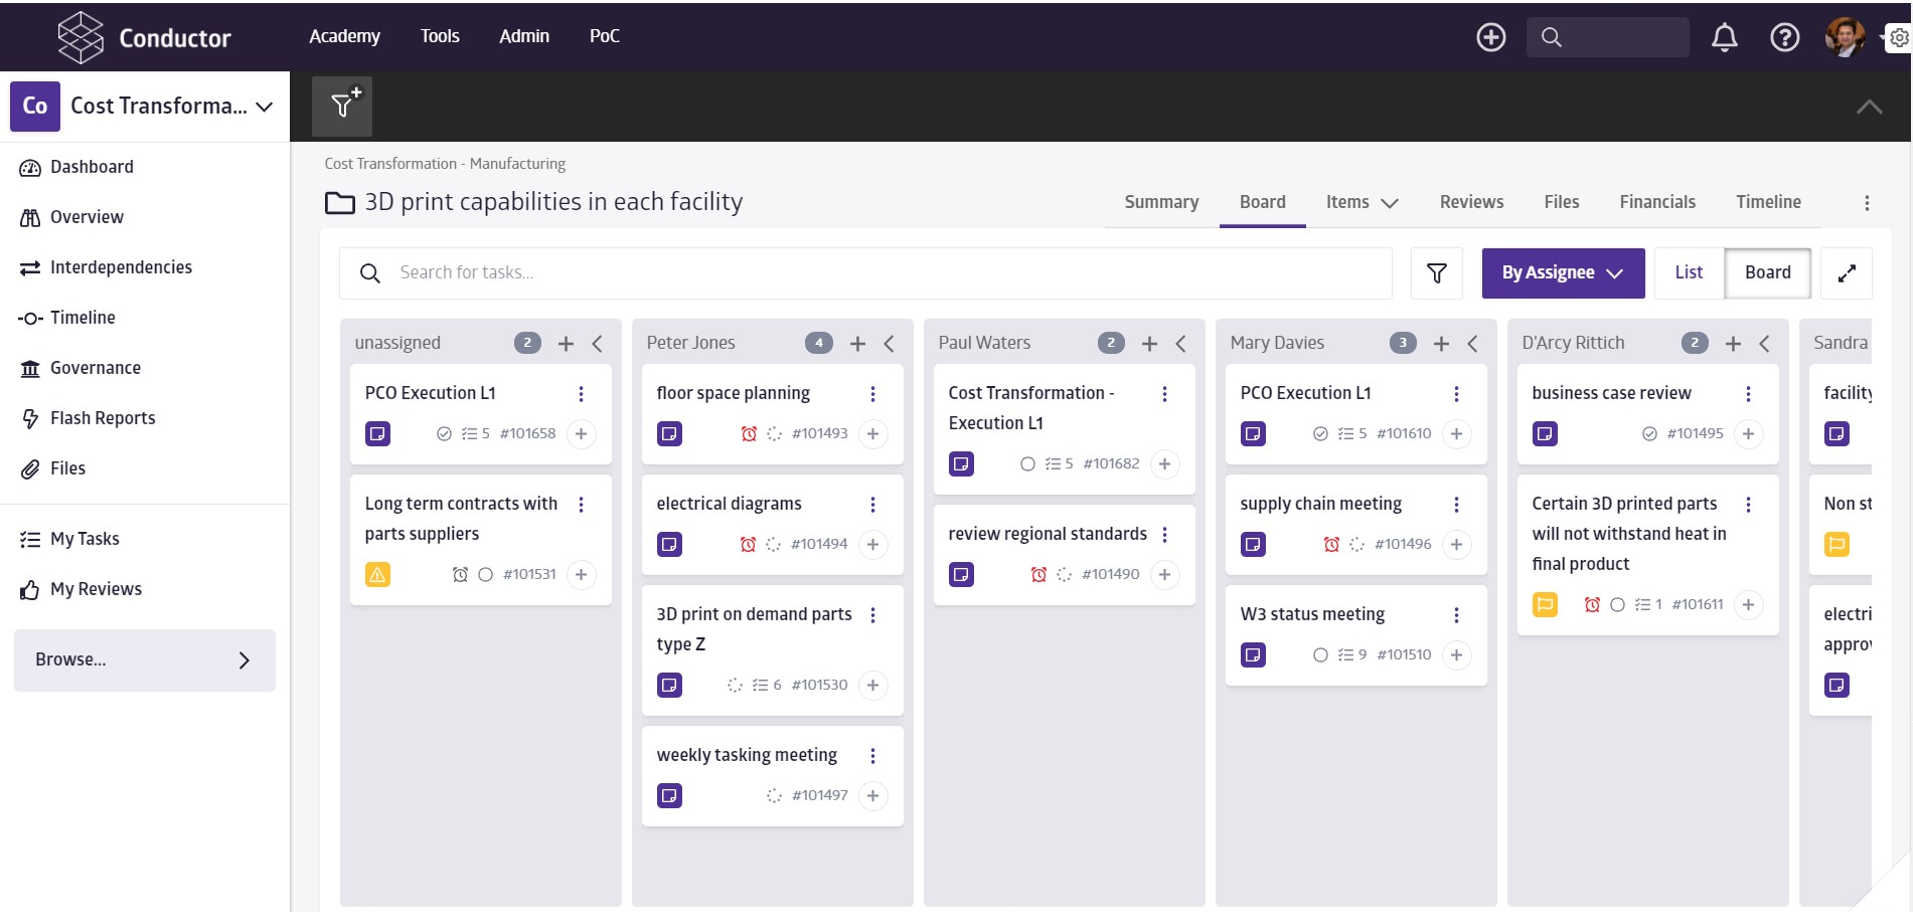Toggle completion status on PCO Execution L1 card
The image size is (1913, 912).
pos(442,434)
